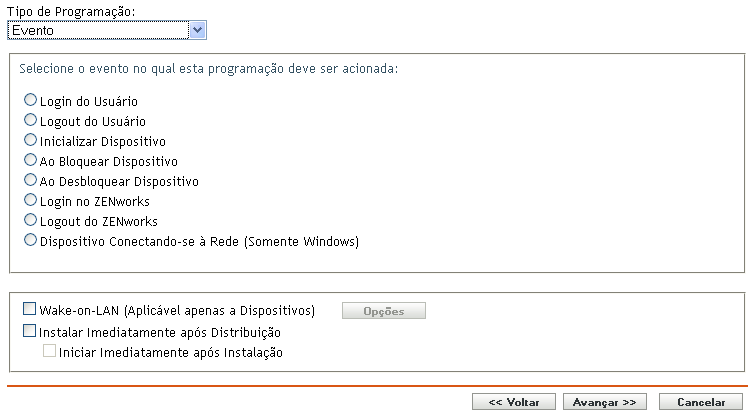Open the Tipo de Programação dropdown arrow
This screenshot has width=751, height=418.
point(197,30)
